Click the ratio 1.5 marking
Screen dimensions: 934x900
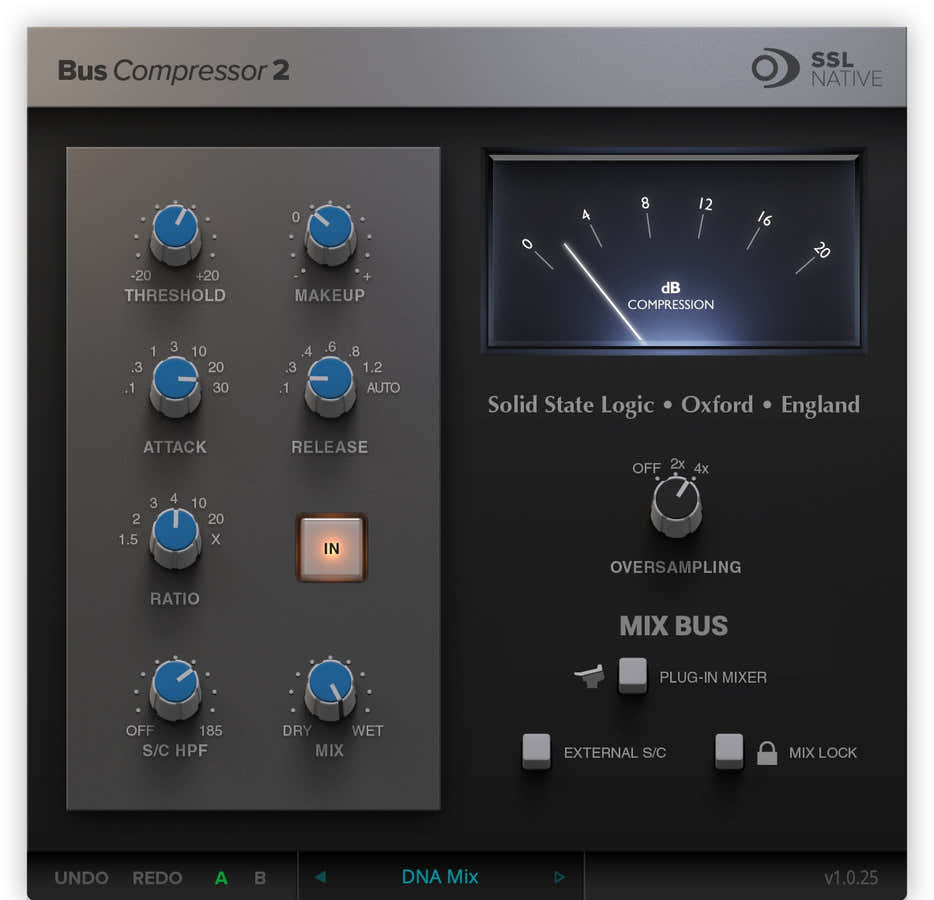point(127,540)
